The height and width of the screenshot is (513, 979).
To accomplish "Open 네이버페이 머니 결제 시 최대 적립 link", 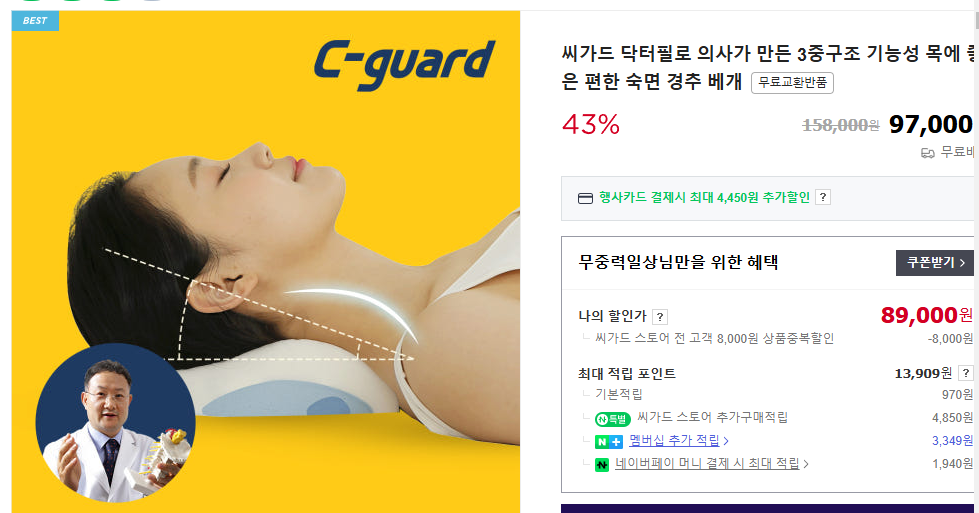I will [707, 464].
